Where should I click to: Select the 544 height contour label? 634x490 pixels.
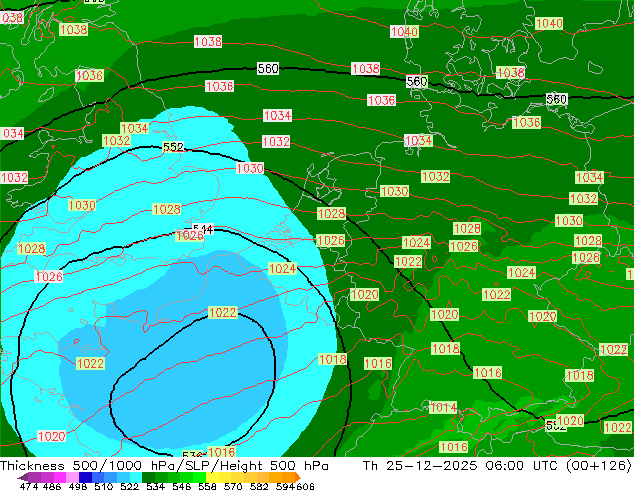[x=203, y=229]
